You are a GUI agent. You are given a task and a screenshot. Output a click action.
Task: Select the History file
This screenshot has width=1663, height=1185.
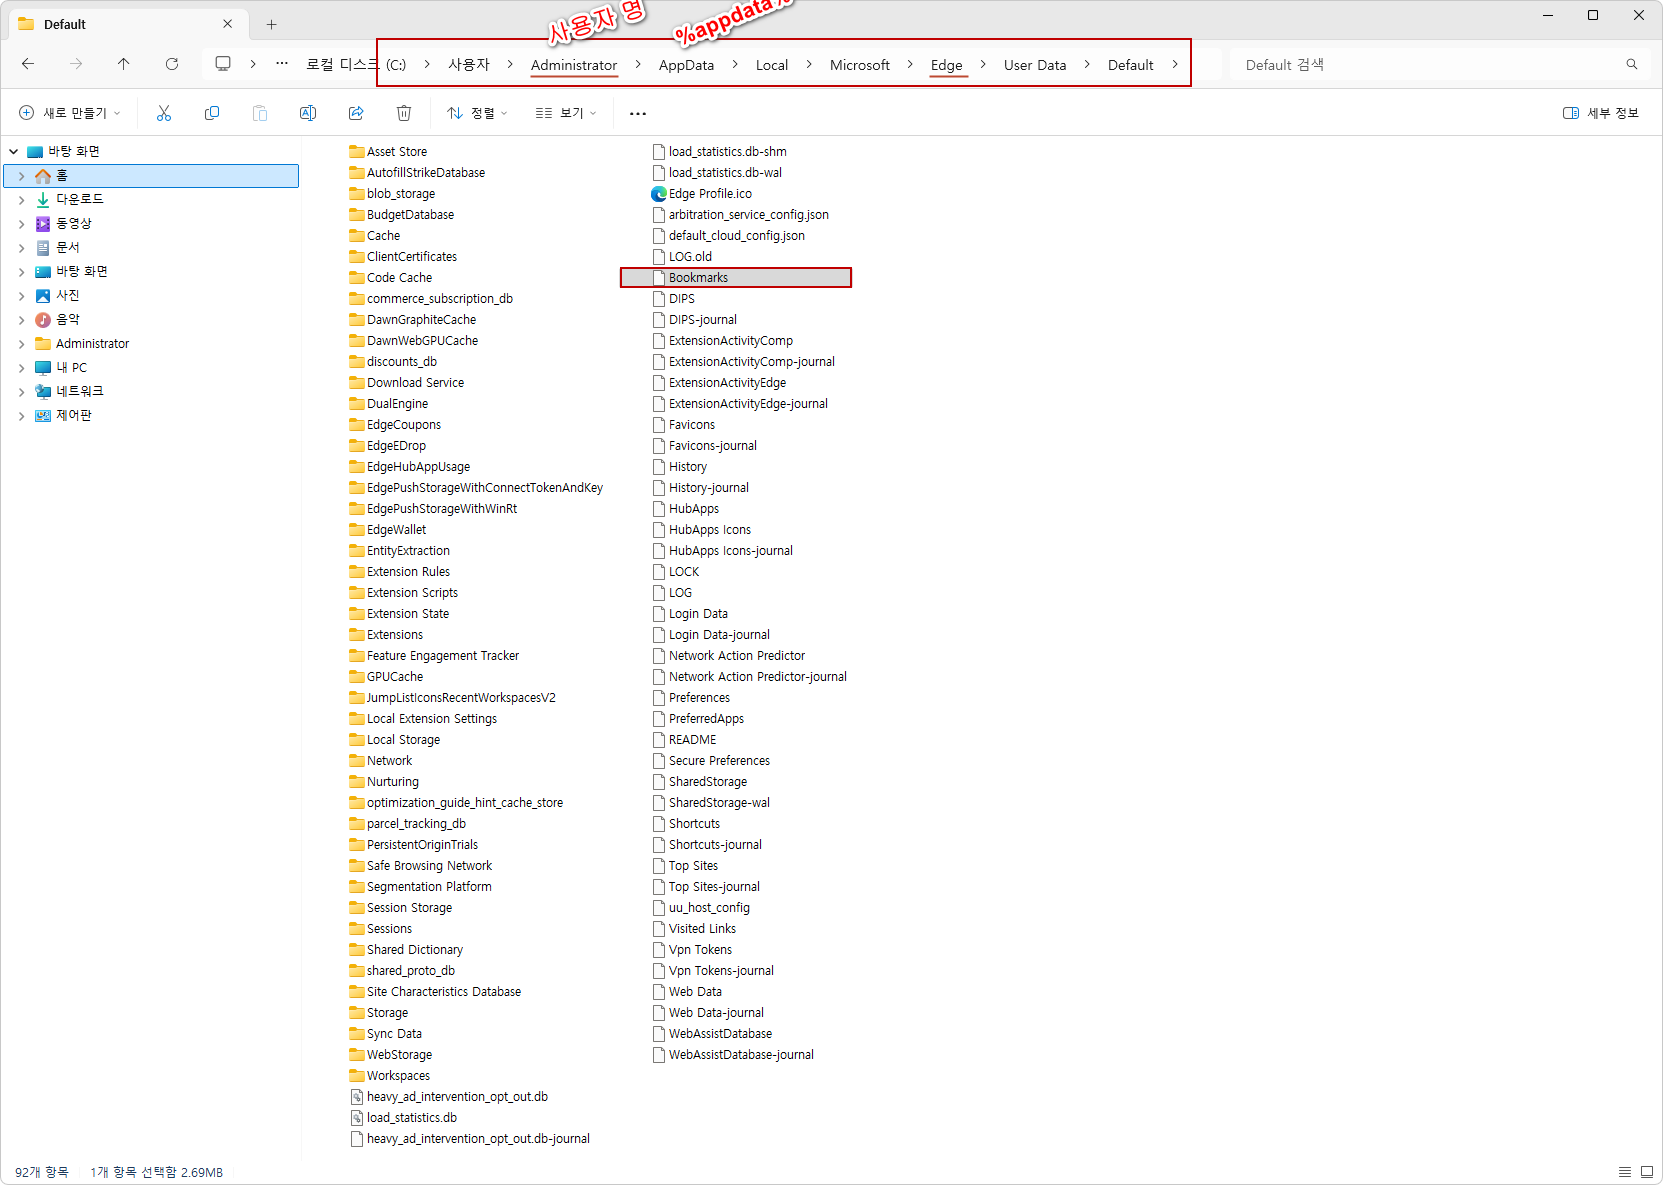[x=680, y=467]
